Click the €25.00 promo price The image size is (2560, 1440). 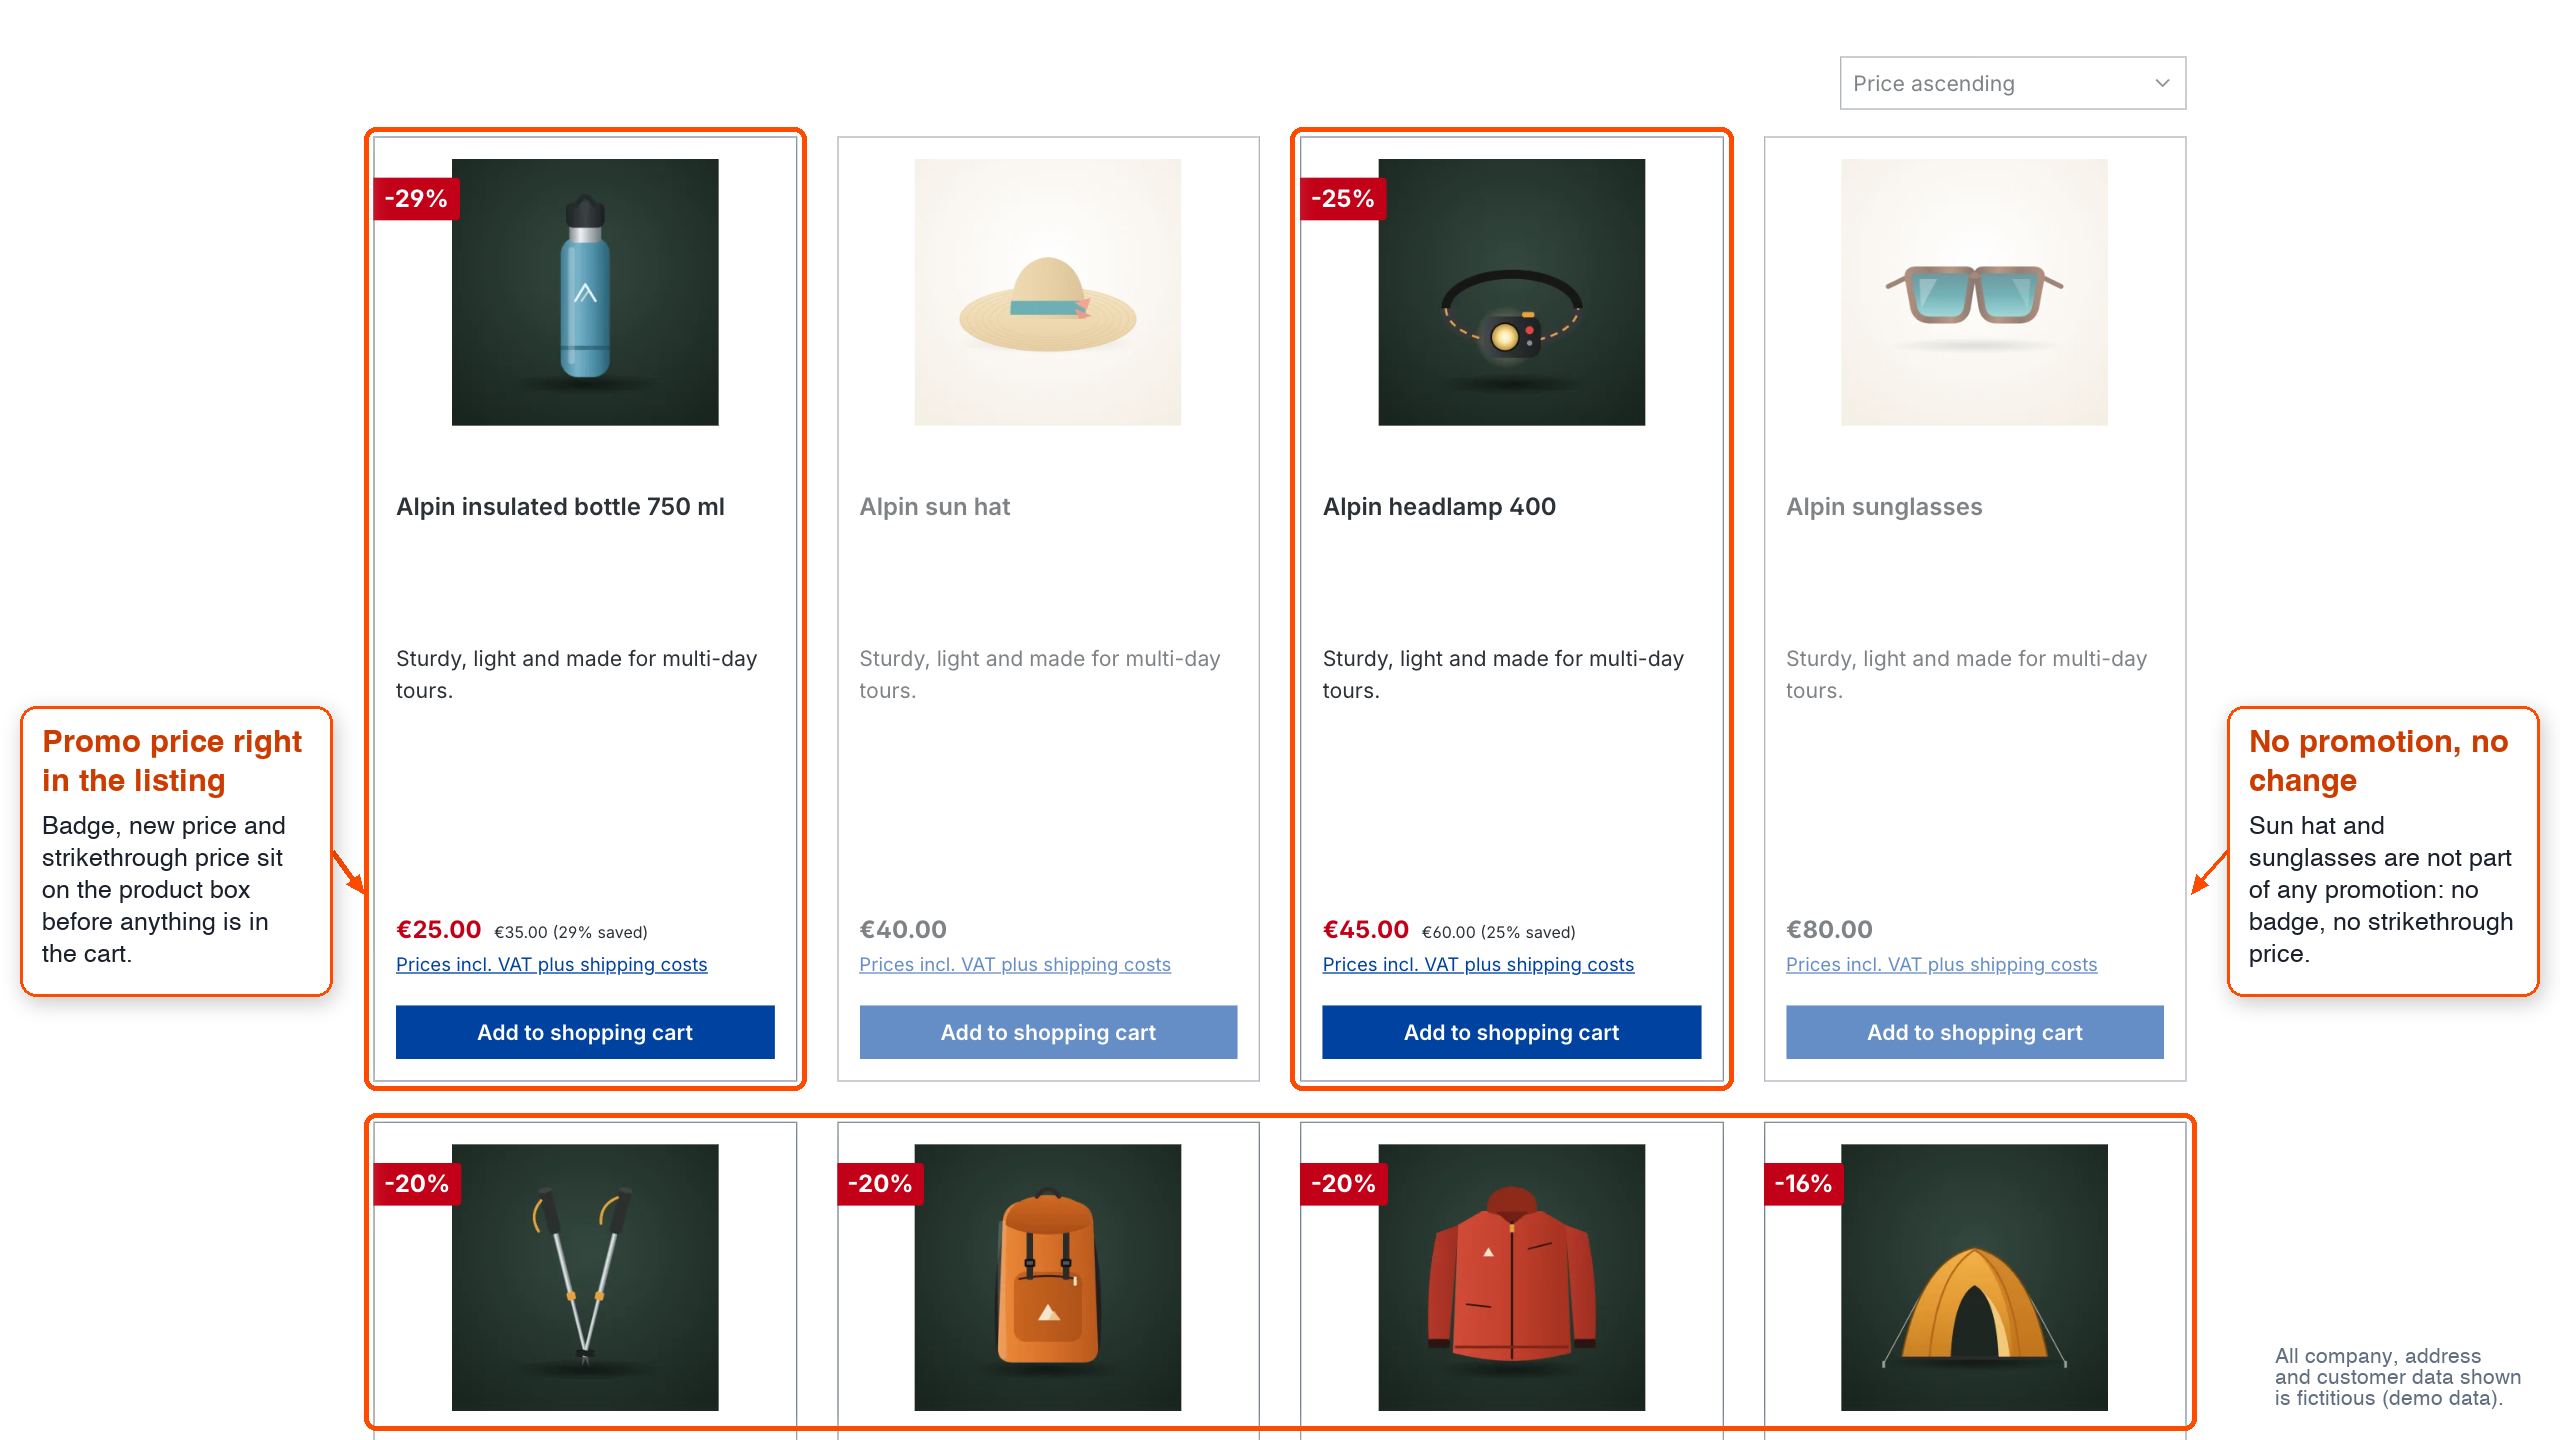[x=439, y=930]
